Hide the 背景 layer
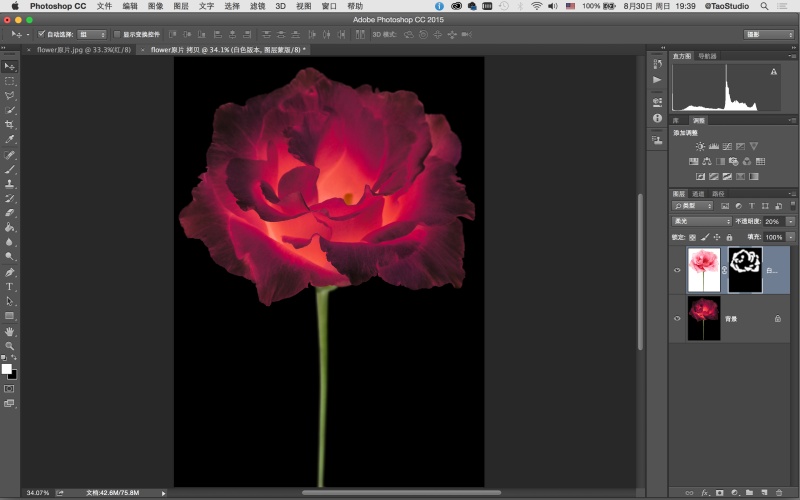This screenshot has width=800, height=500. (677, 318)
